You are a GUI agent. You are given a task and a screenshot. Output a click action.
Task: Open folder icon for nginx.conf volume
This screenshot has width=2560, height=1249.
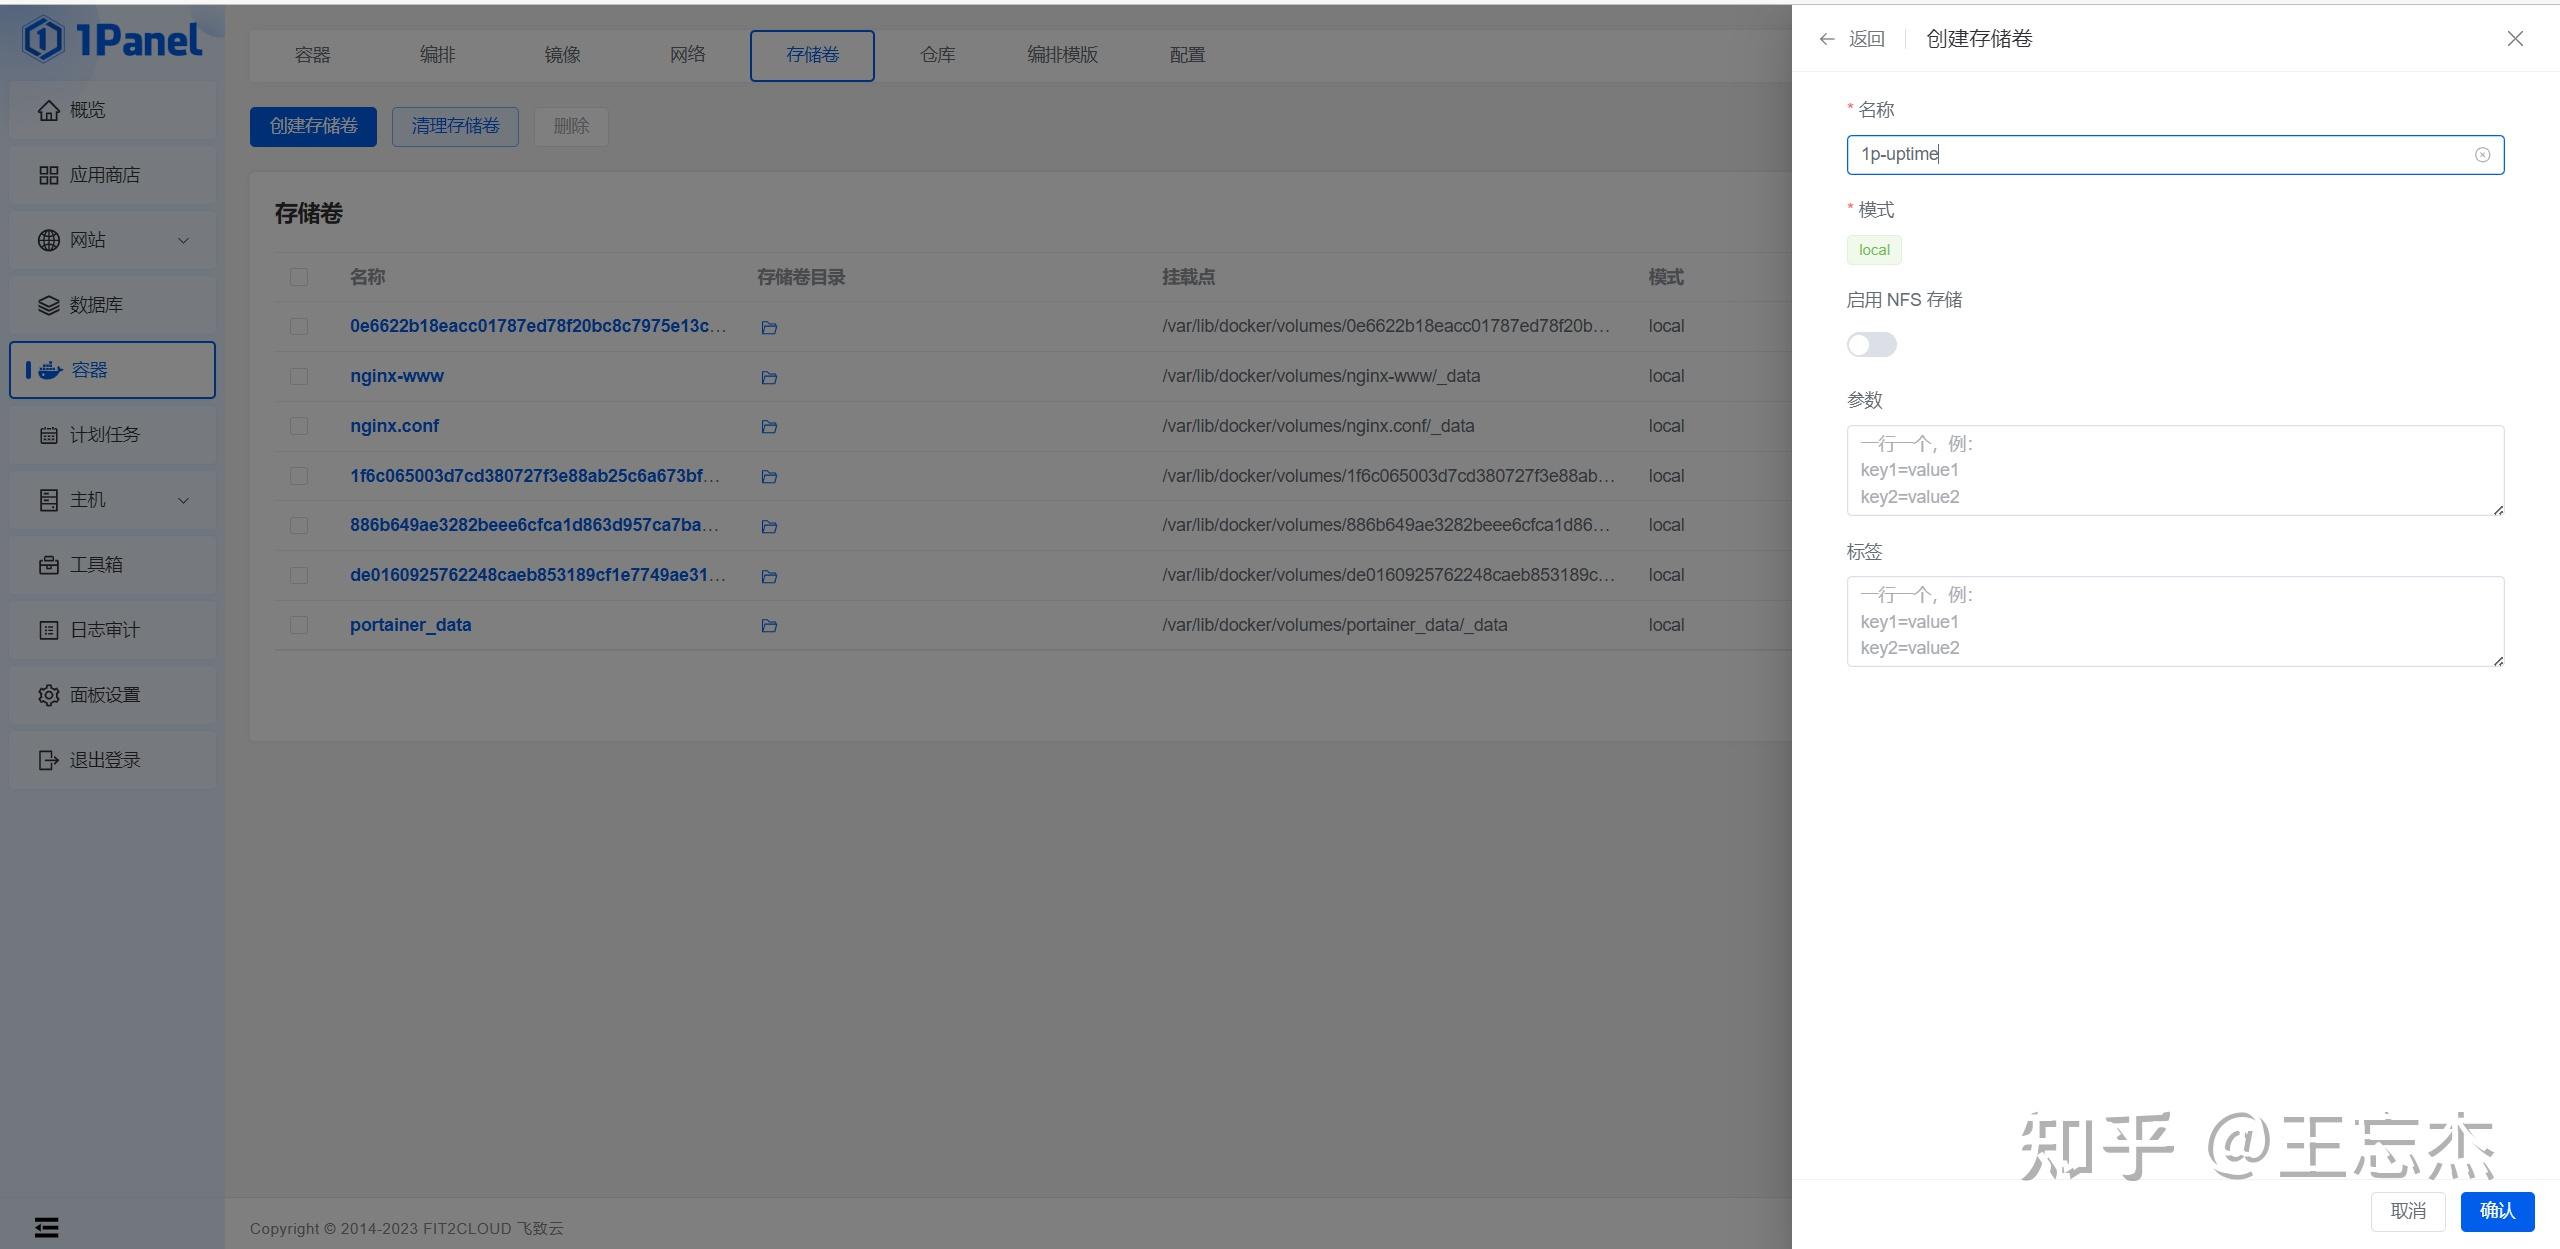click(x=768, y=427)
